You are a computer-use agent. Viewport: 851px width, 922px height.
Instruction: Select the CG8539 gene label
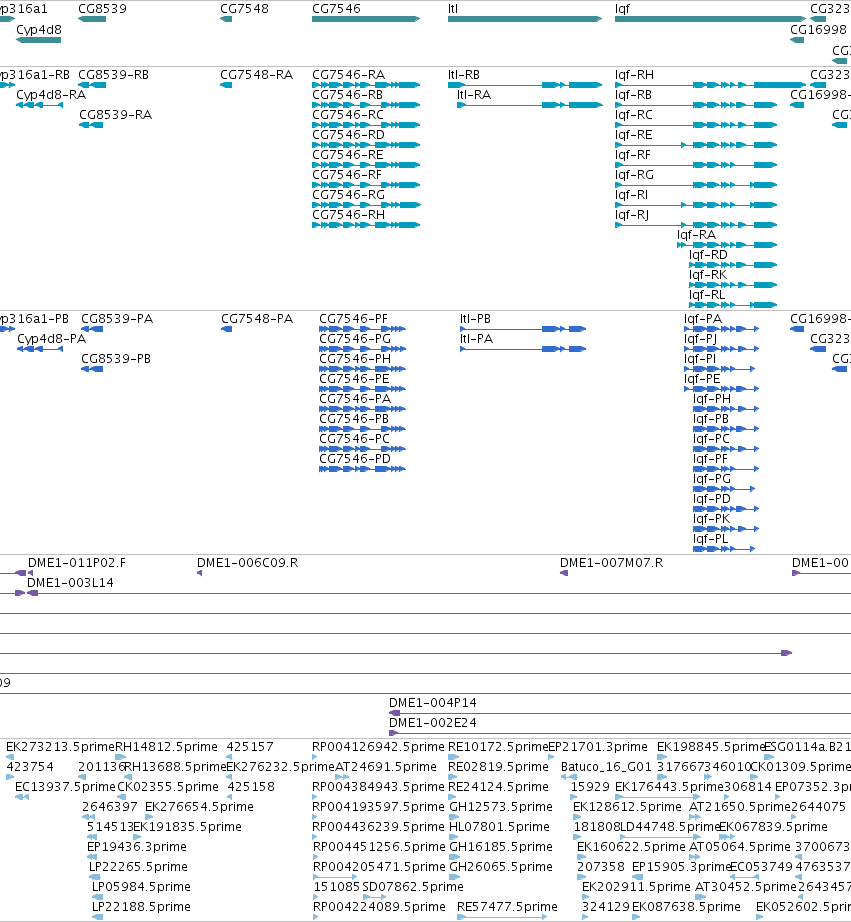point(102,9)
